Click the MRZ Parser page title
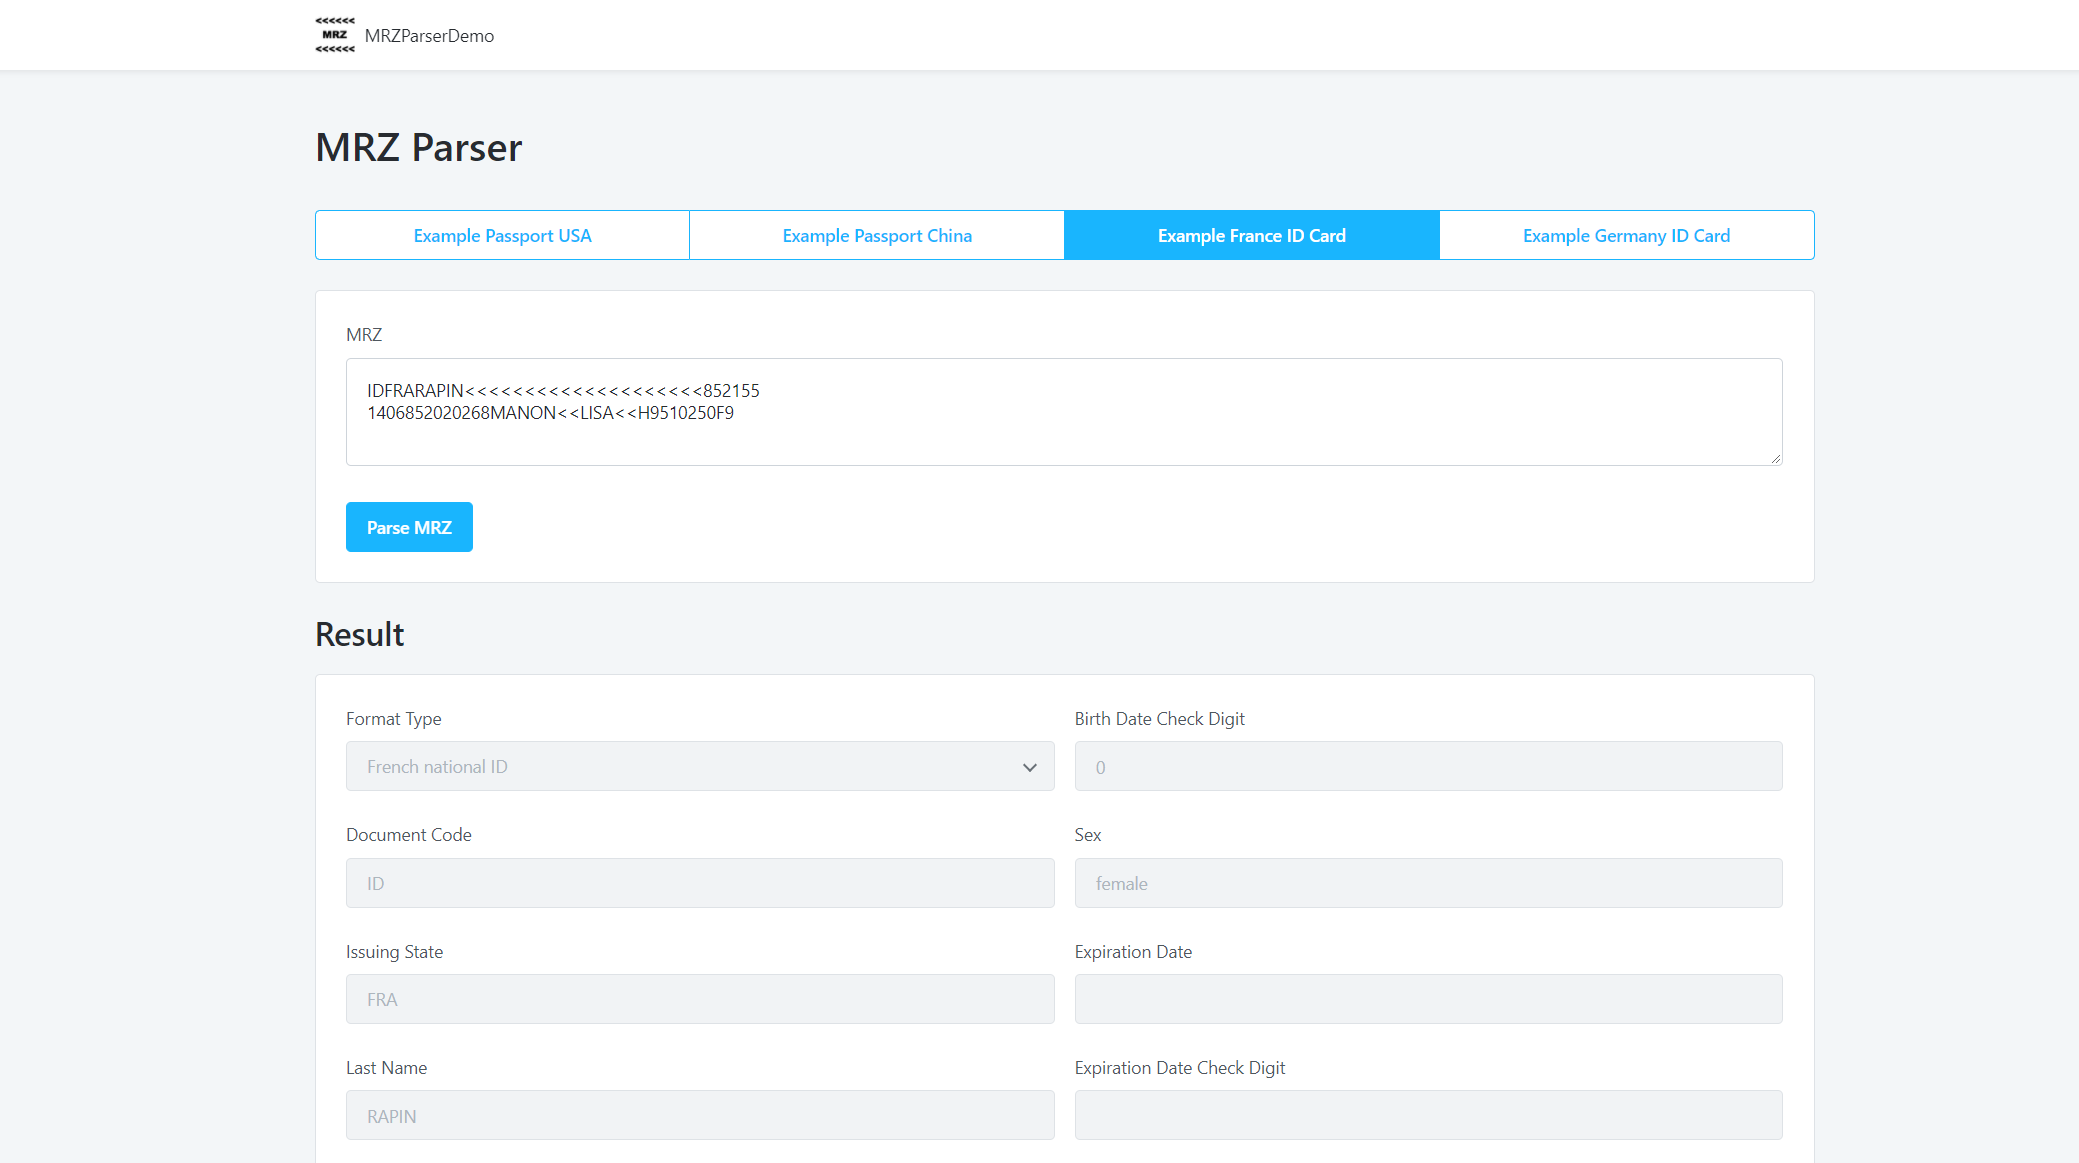 [x=418, y=147]
